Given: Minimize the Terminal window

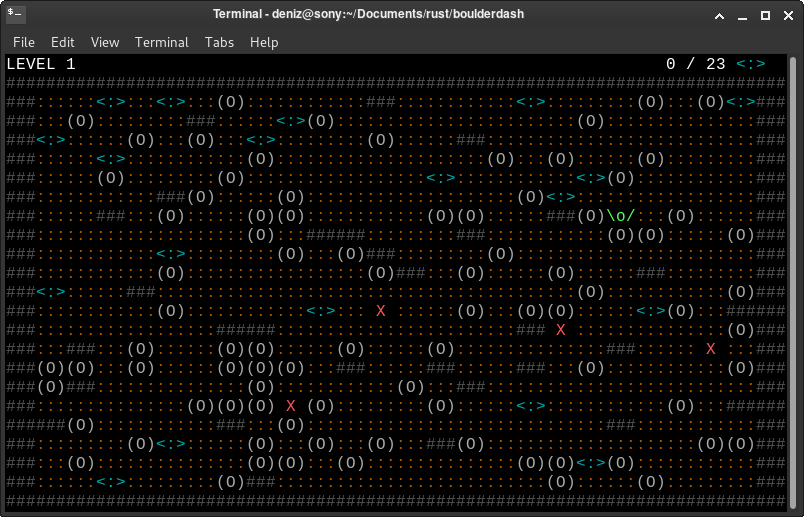Looking at the screenshot, I should click(741, 15).
